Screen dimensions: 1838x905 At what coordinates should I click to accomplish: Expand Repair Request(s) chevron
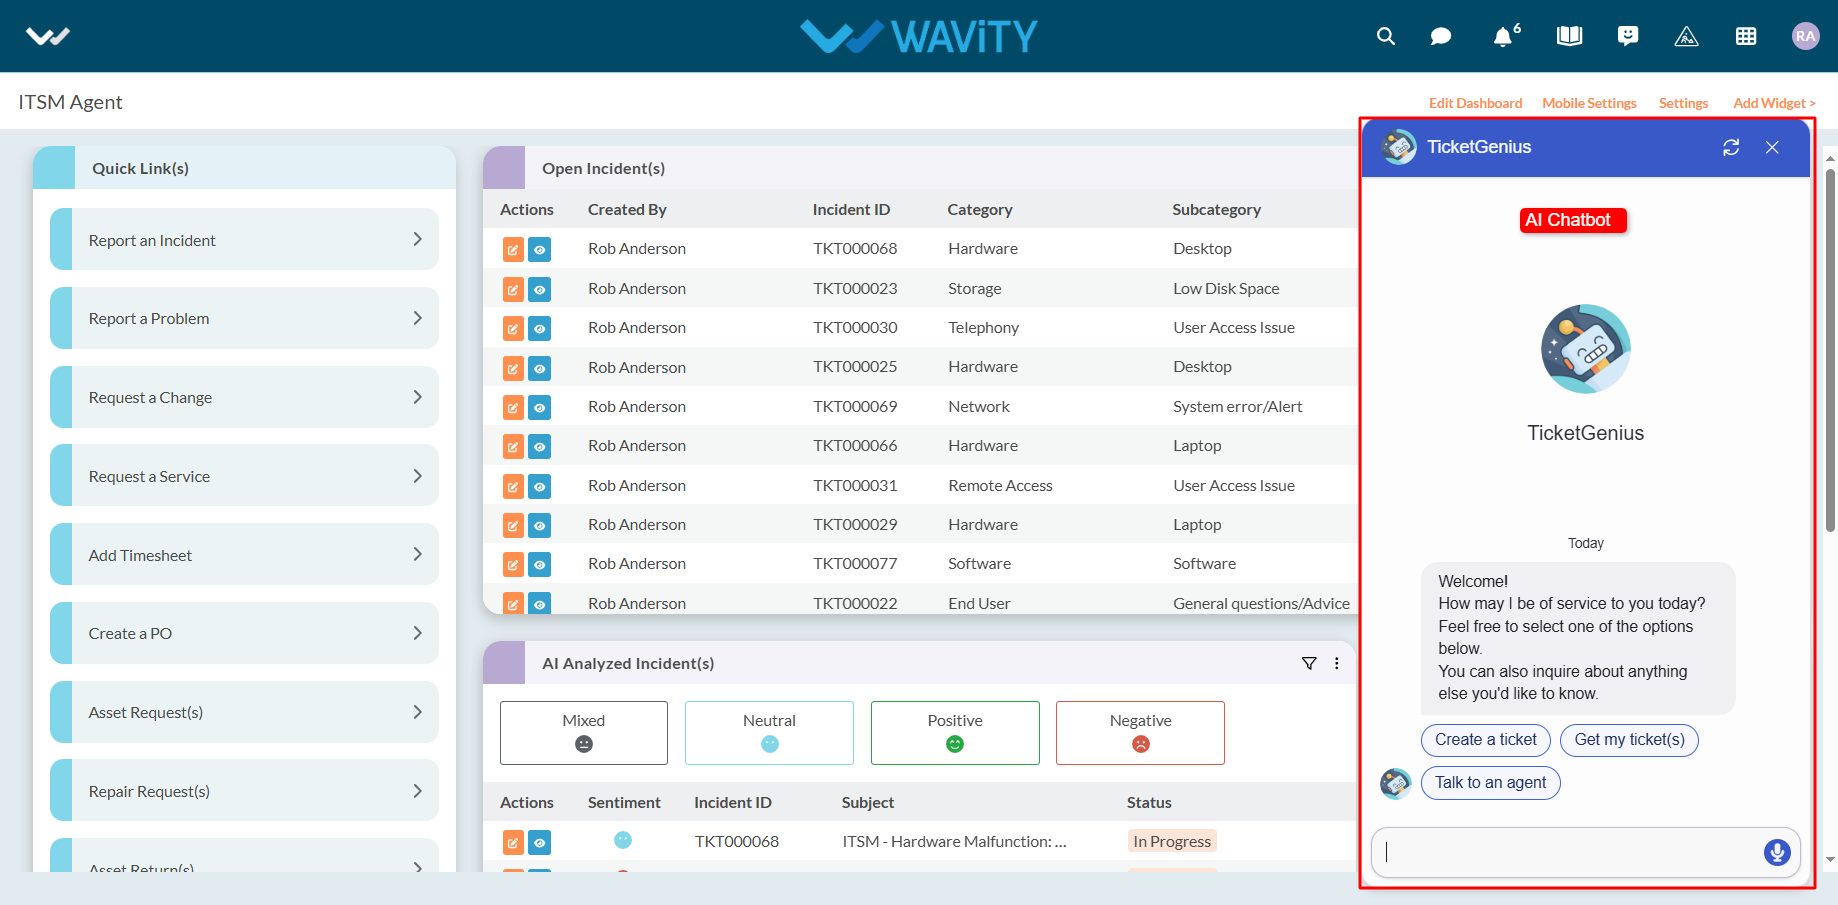418,791
